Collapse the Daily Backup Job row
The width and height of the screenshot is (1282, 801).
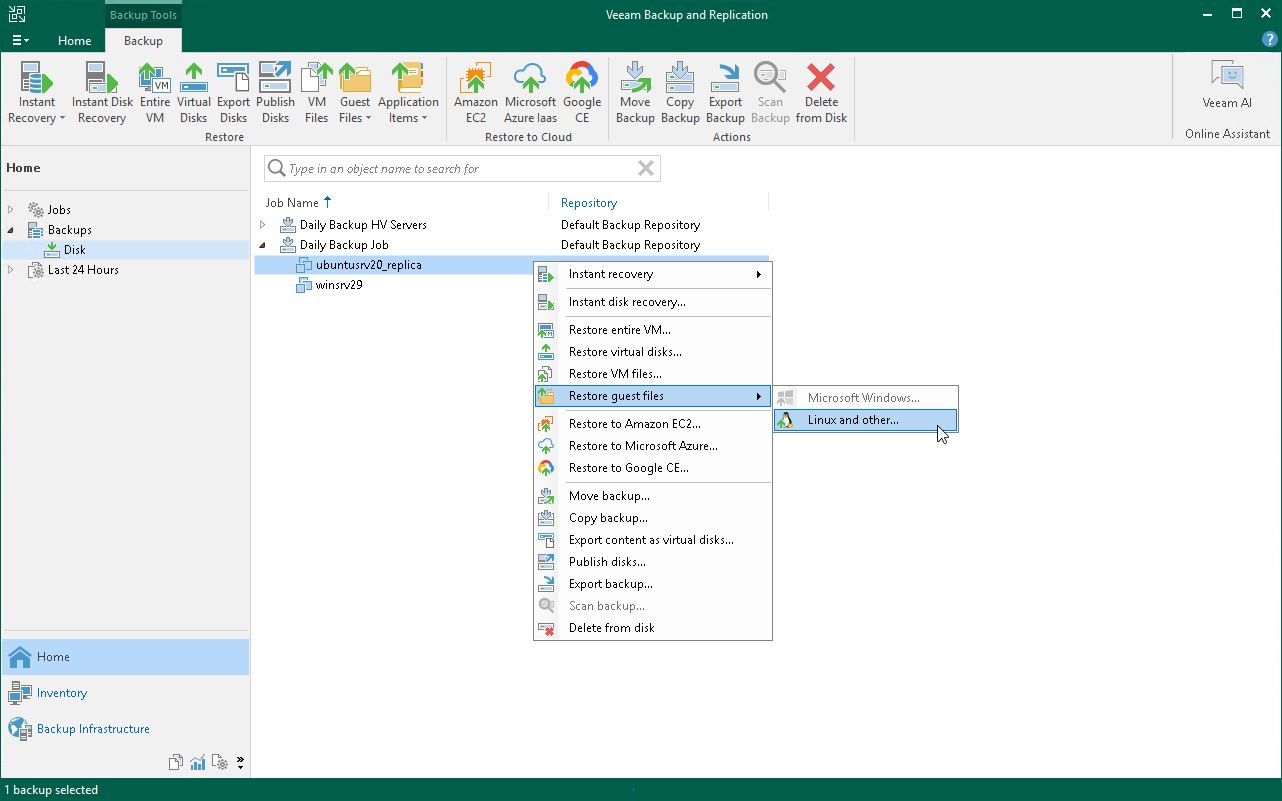point(263,245)
